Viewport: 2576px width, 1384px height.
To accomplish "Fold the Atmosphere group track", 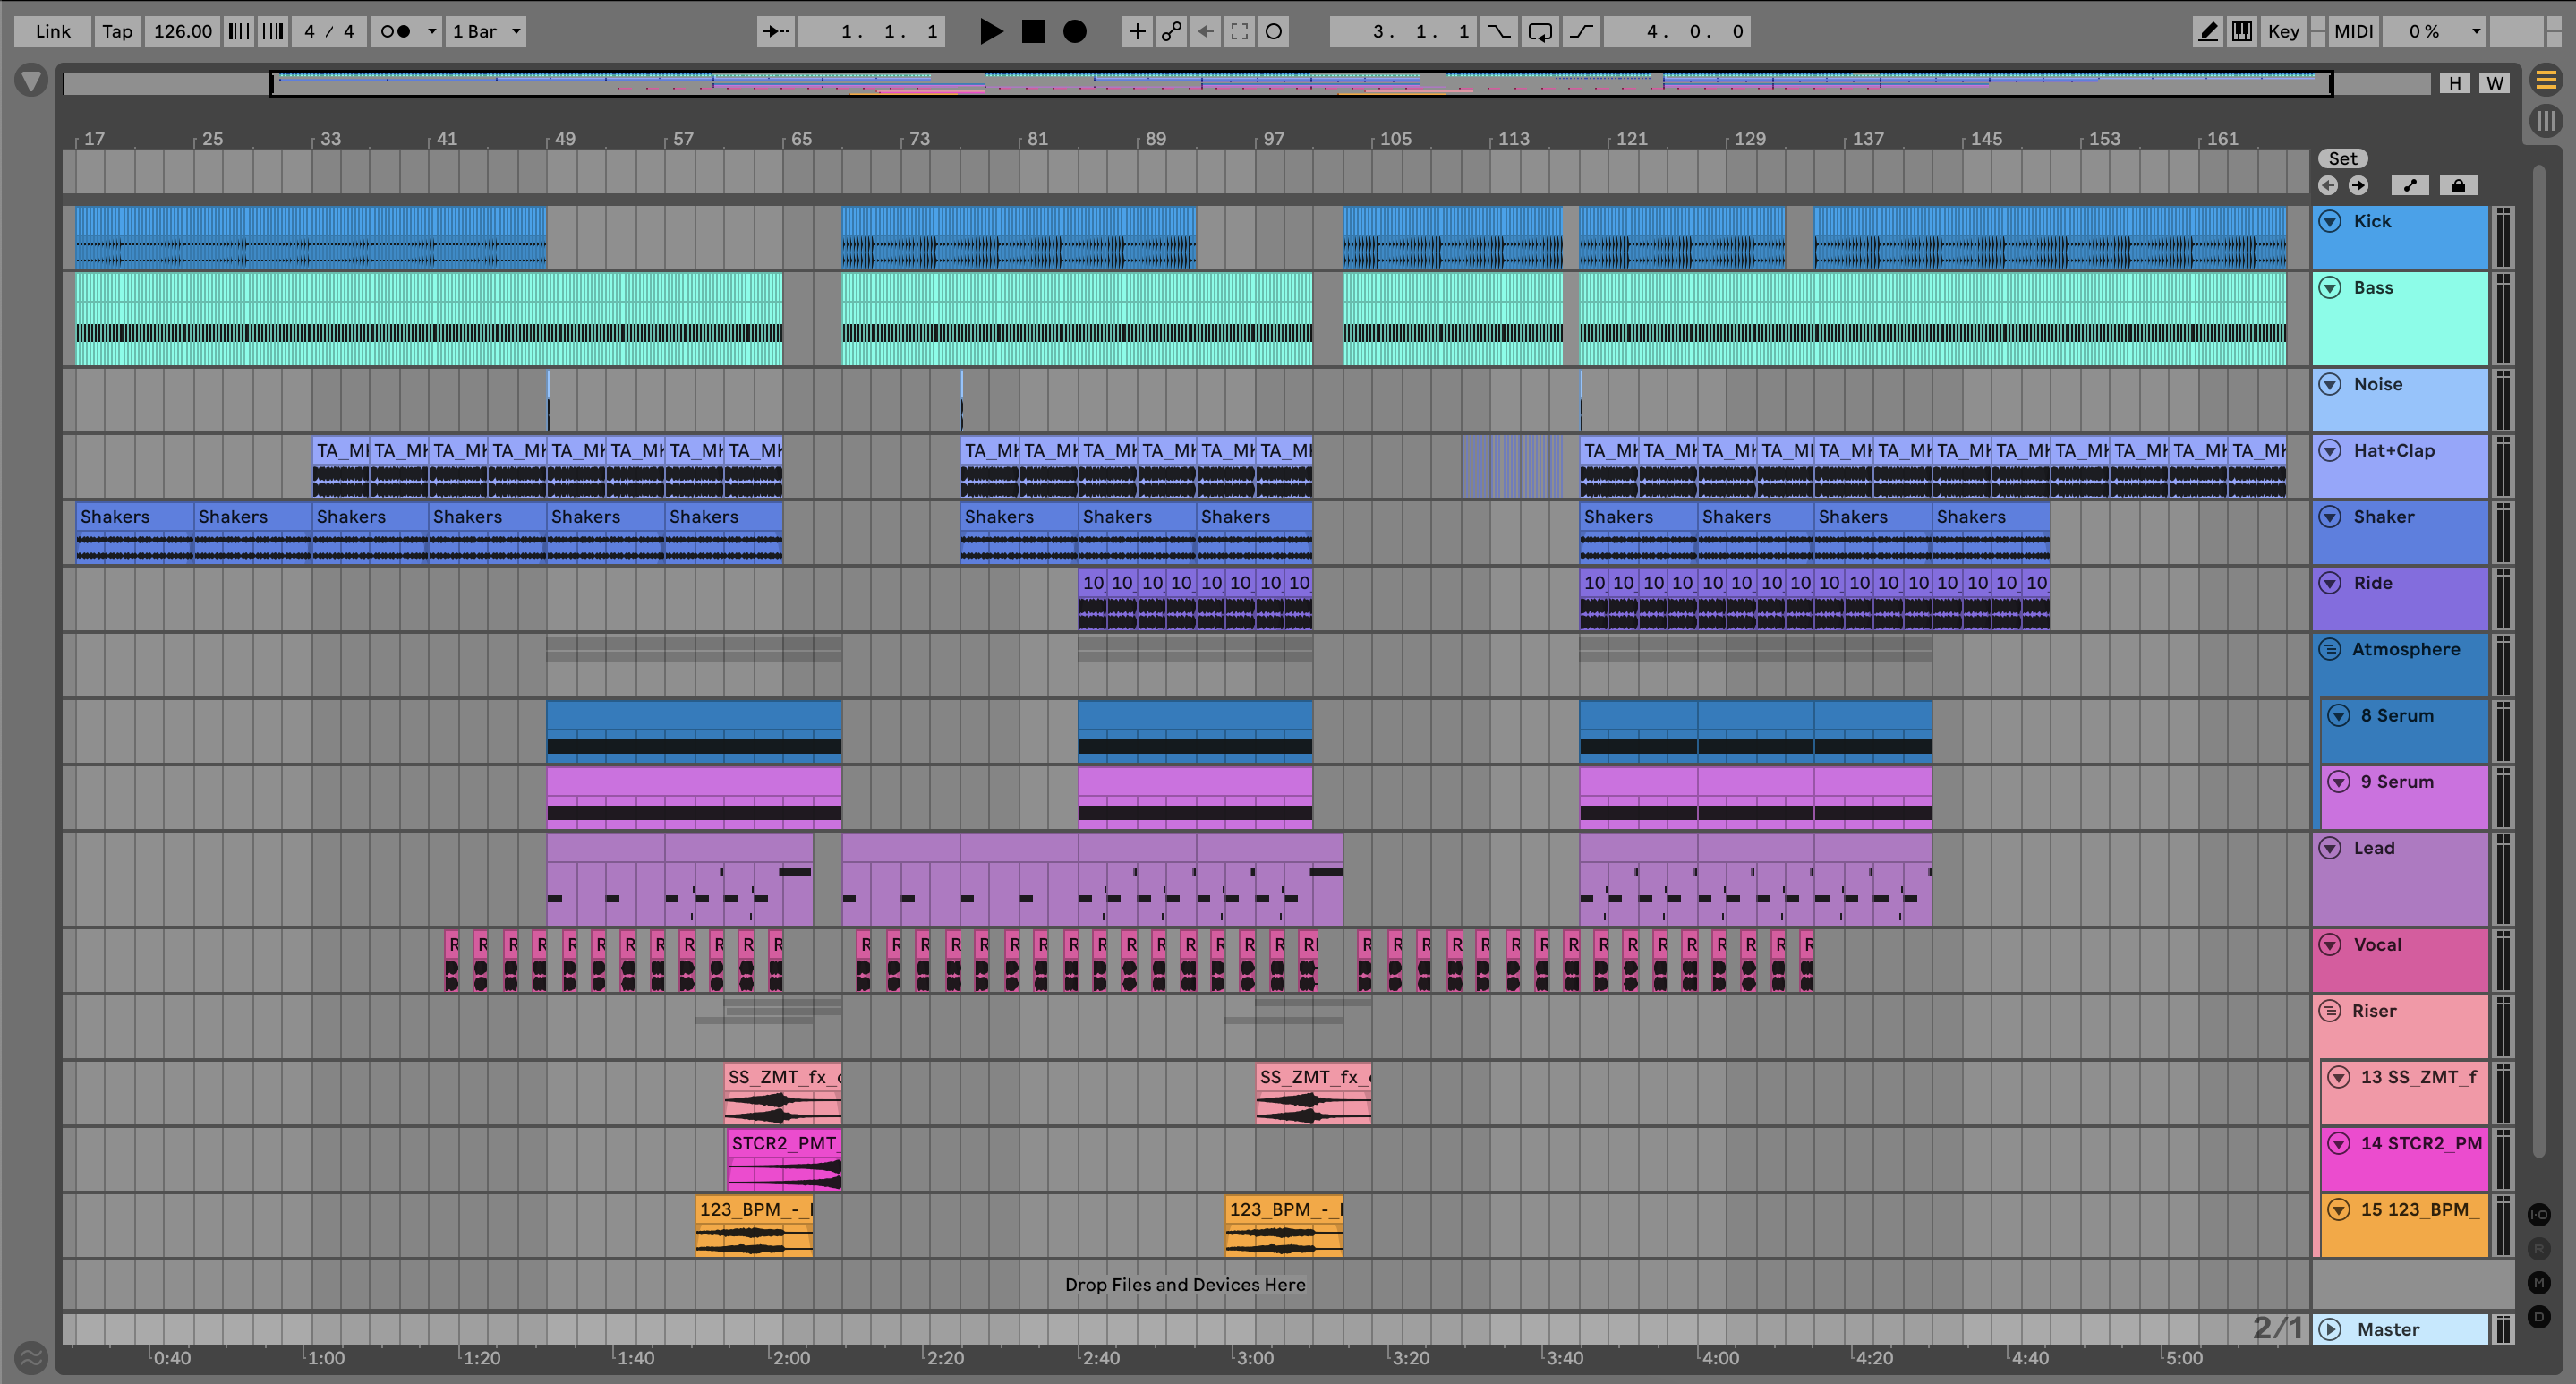I will (2330, 649).
